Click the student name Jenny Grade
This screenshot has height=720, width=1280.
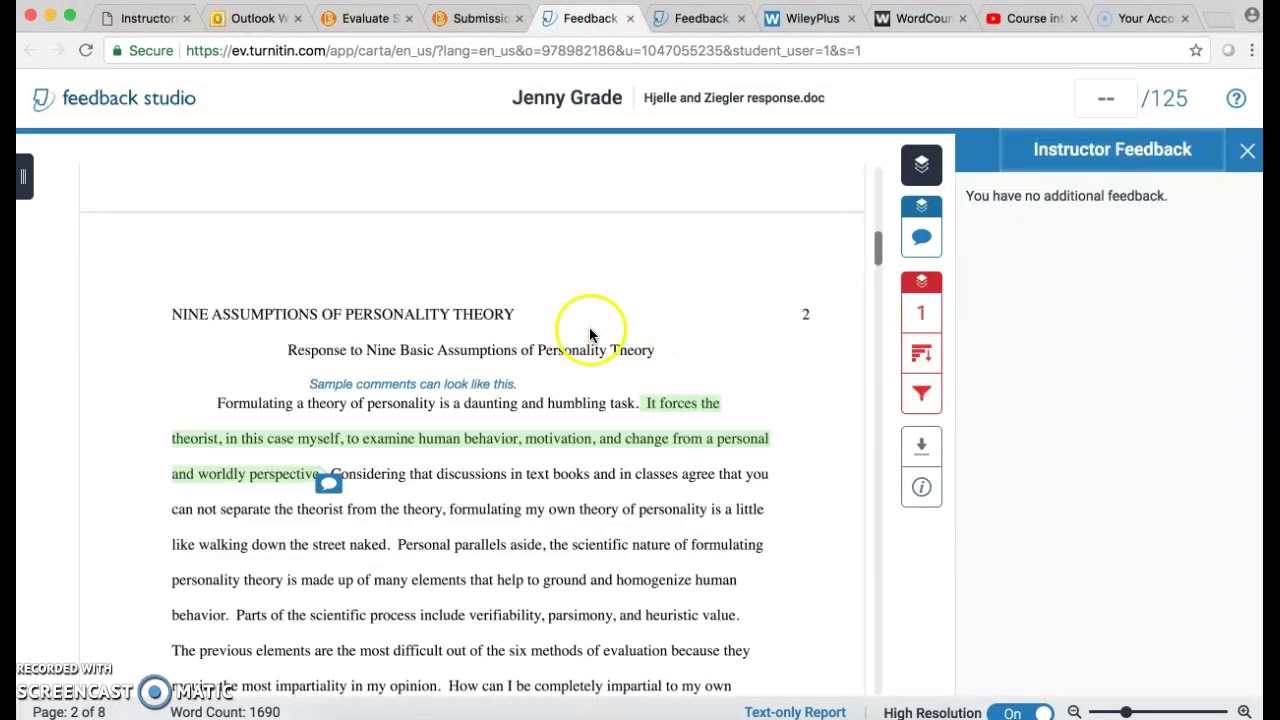tap(567, 98)
